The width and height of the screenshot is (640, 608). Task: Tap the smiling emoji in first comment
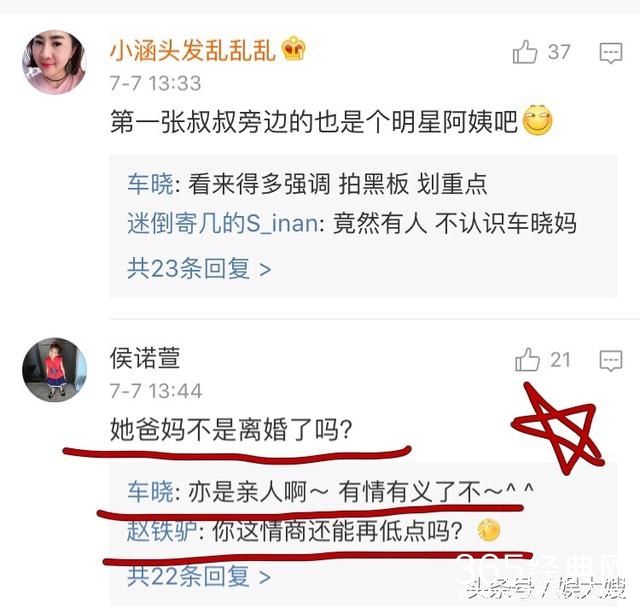coord(538,120)
